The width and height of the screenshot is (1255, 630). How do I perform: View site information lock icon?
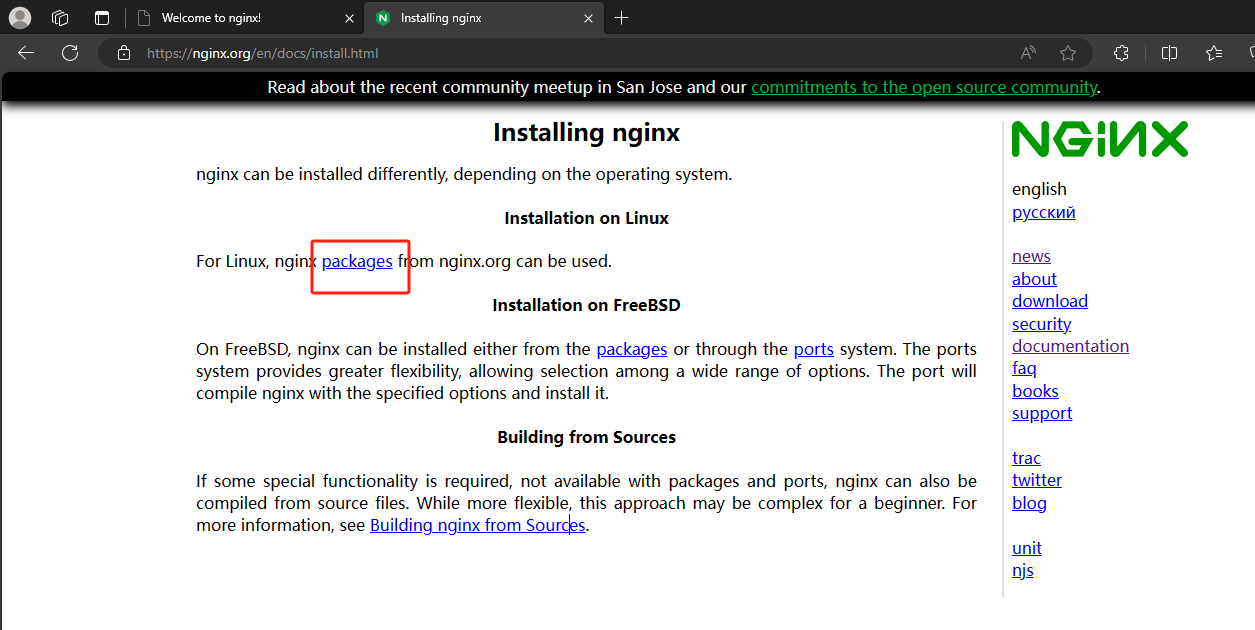click(123, 53)
